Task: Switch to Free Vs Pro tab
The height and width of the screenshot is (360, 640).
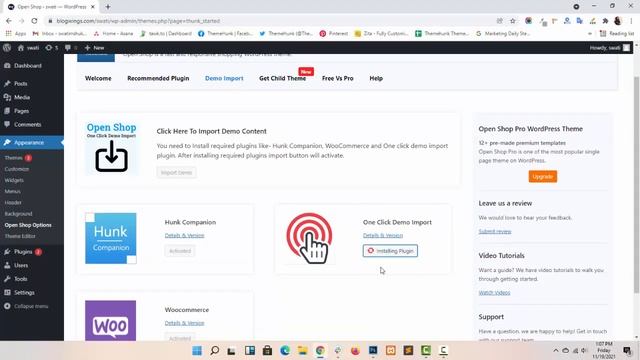Action: pyautogui.click(x=338, y=78)
